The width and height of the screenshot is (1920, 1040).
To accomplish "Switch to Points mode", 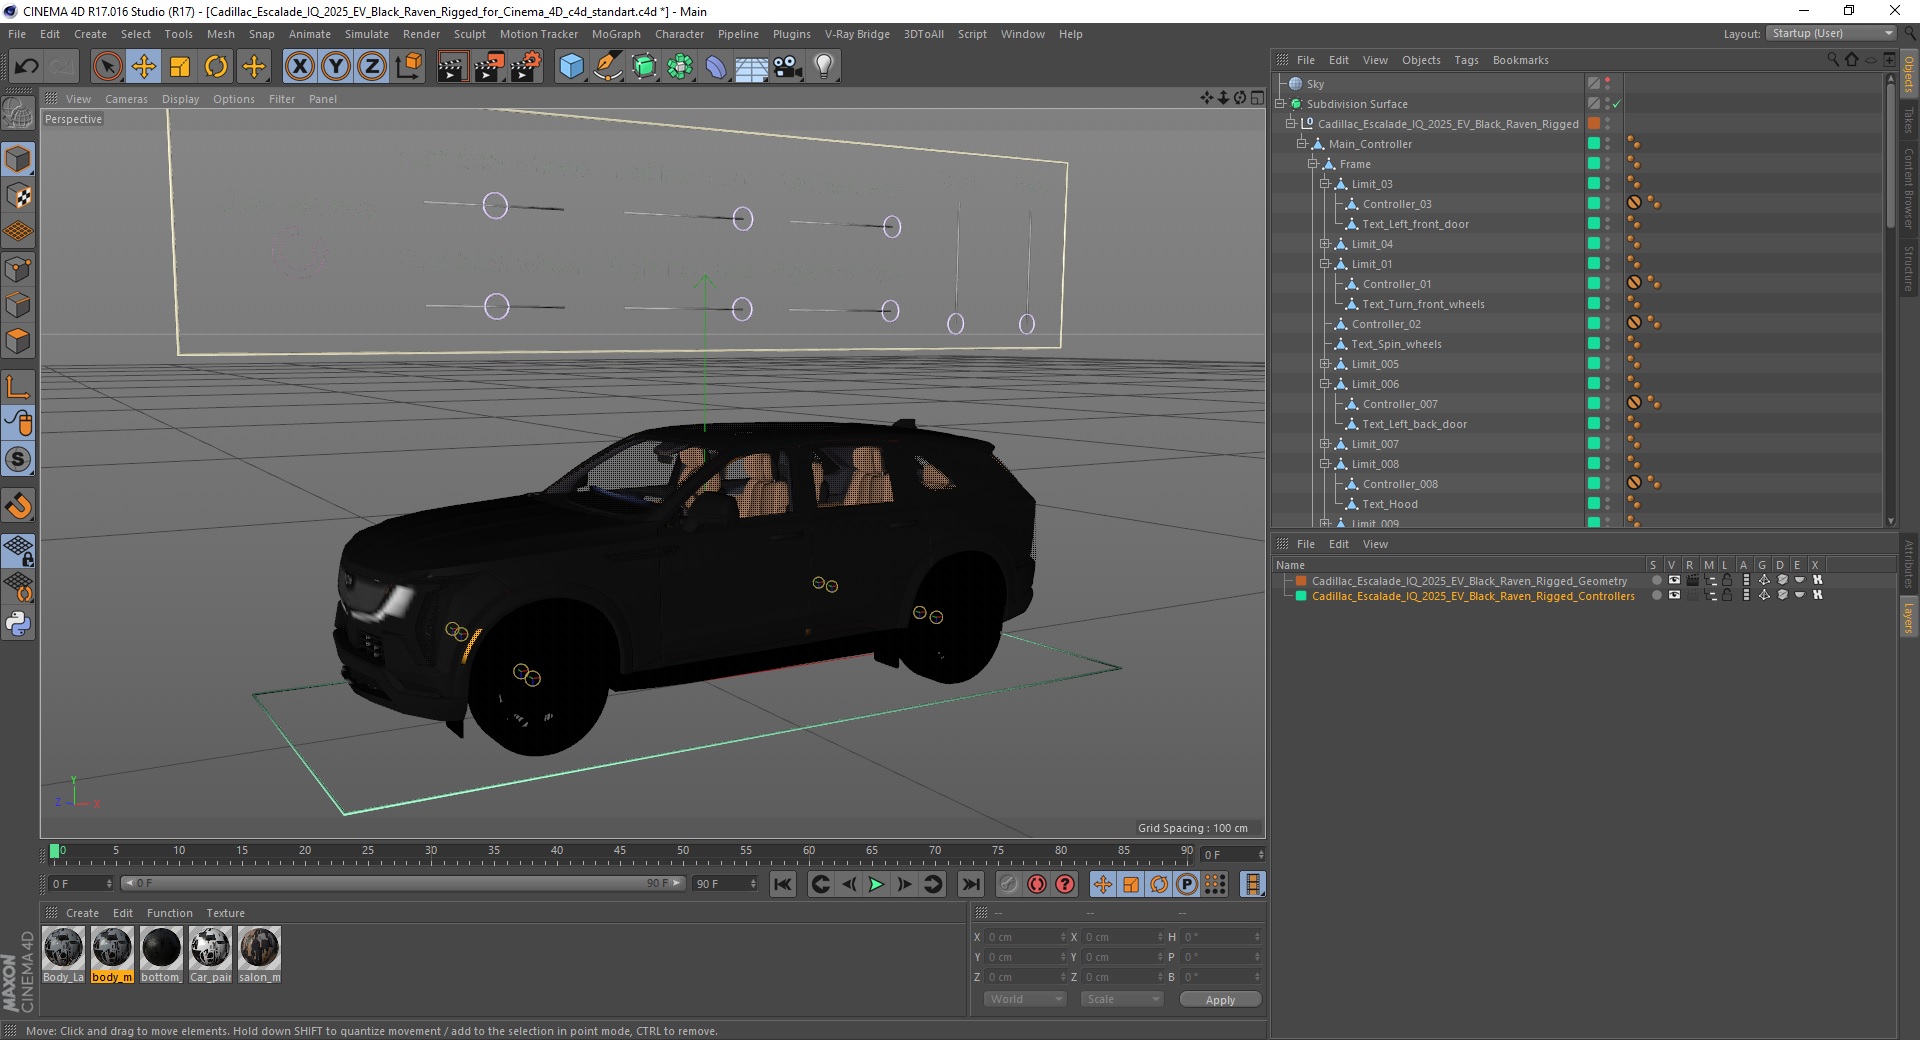I will [x=18, y=268].
